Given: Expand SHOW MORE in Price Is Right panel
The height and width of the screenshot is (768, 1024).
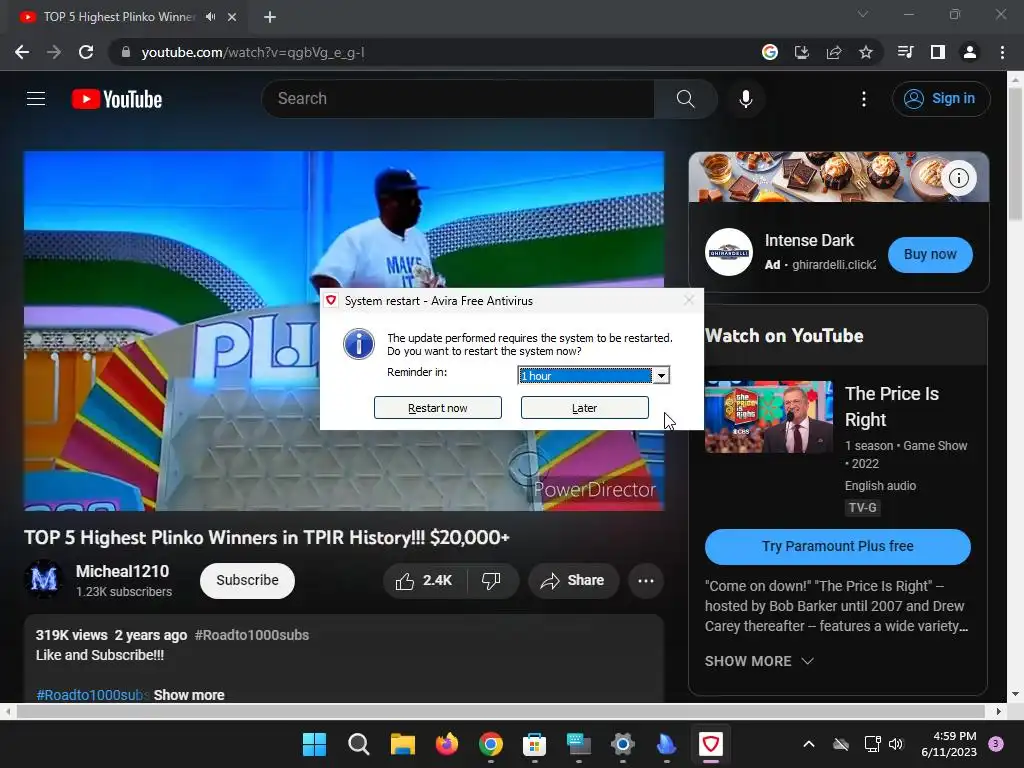Looking at the screenshot, I should click(x=759, y=661).
